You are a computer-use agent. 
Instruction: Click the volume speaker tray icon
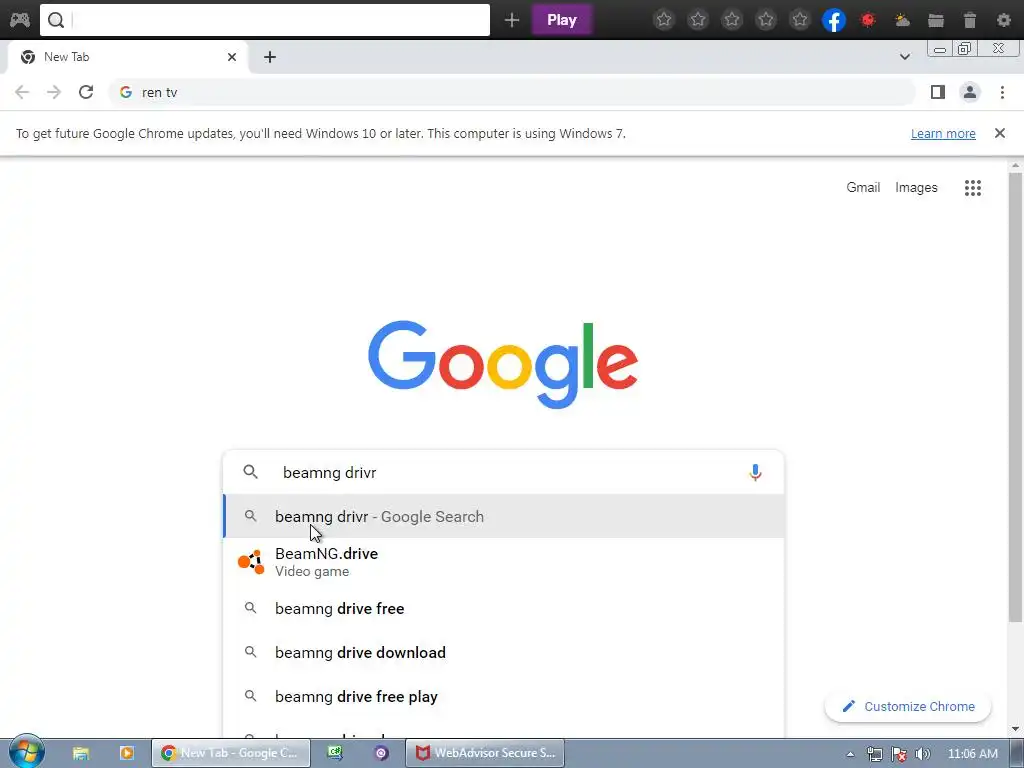point(923,754)
